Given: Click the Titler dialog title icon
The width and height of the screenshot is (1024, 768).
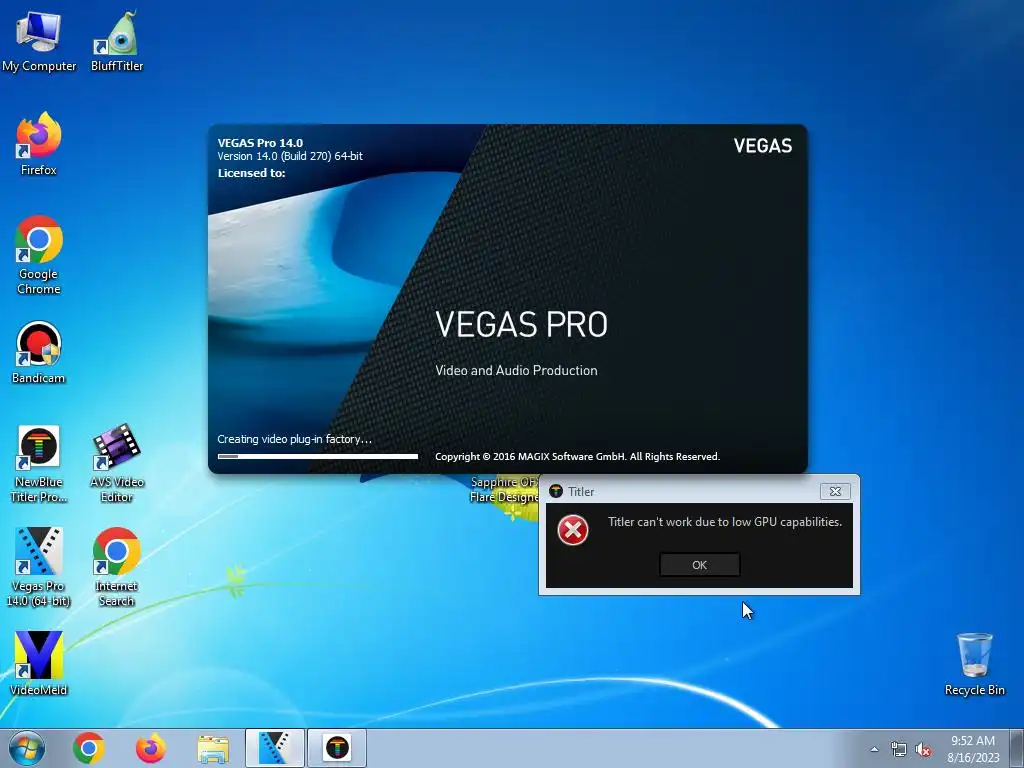Looking at the screenshot, I should click(556, 491).
